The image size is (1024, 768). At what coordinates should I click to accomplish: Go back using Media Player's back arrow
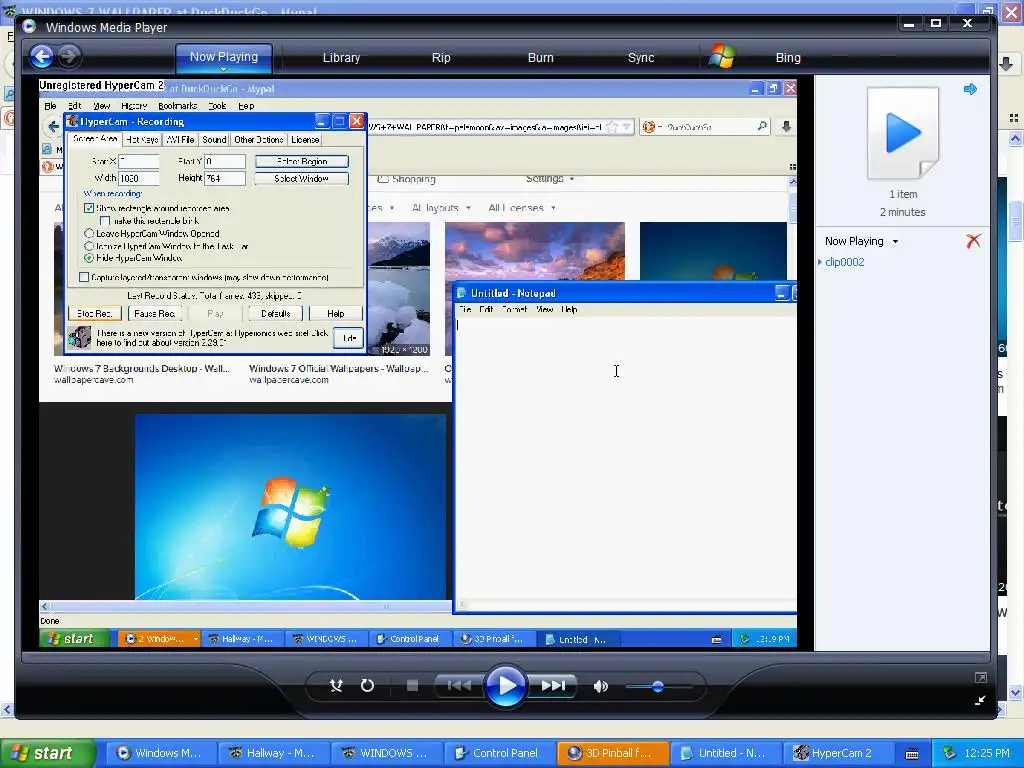[x=42, y=57]
